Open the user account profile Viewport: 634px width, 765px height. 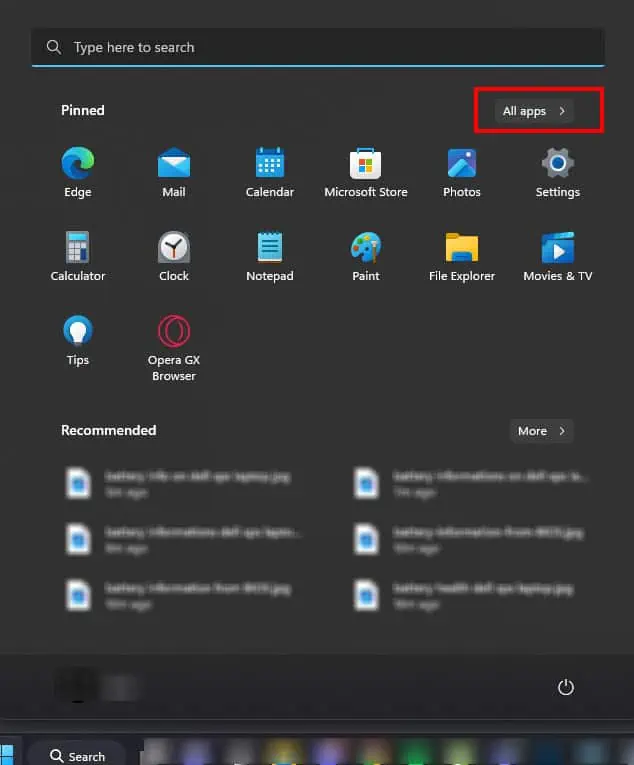[x=97, y=687]
